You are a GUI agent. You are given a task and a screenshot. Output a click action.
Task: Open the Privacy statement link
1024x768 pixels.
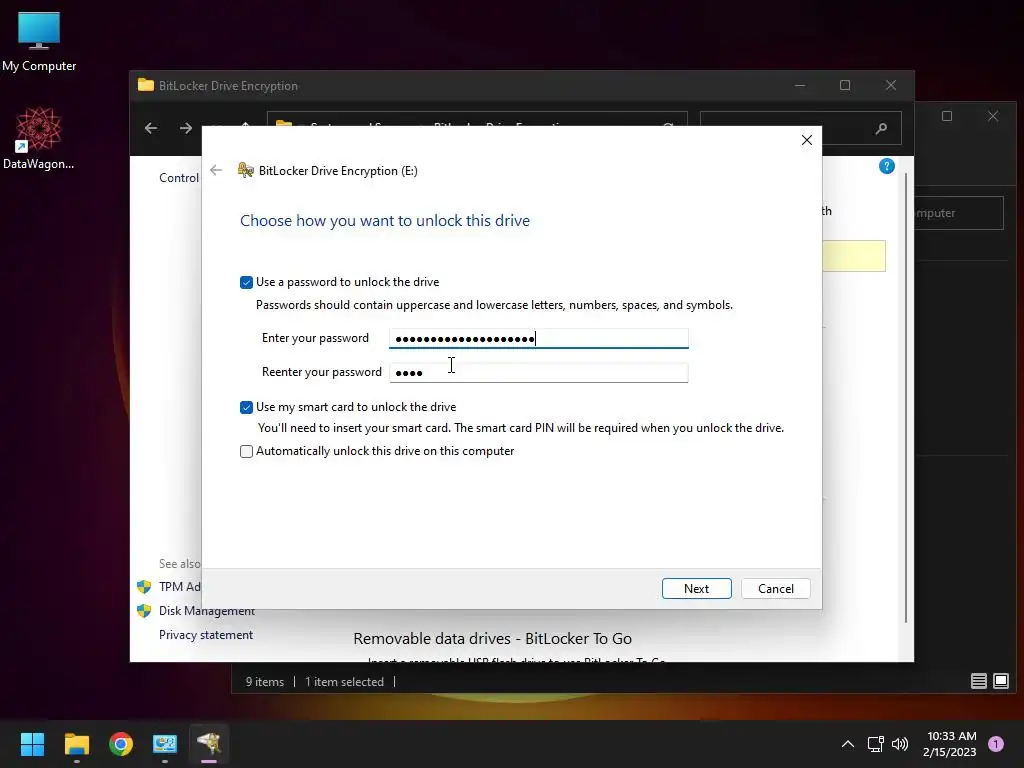(x=206, y=635)
